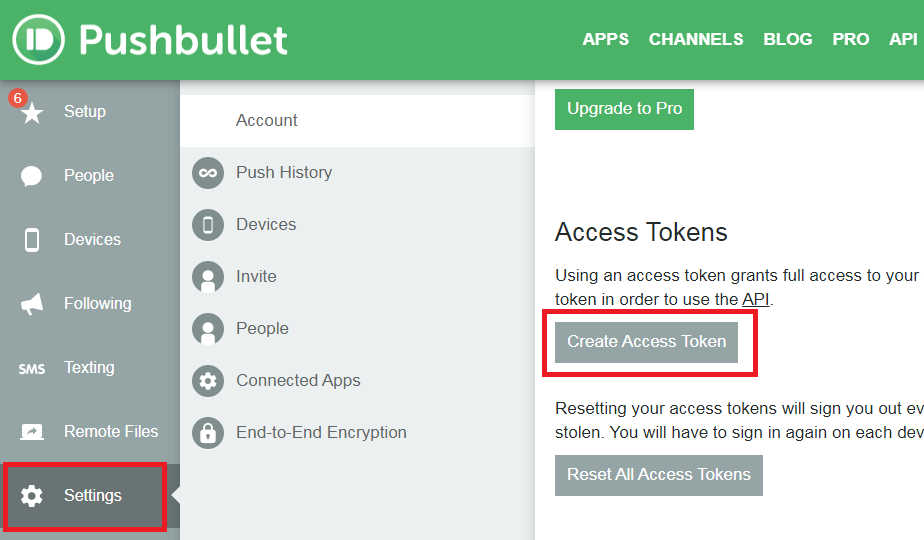Click the Remote Files laptop icon
Image resolution: width=924 pixels, height=540 pixels.
[32, 432]
